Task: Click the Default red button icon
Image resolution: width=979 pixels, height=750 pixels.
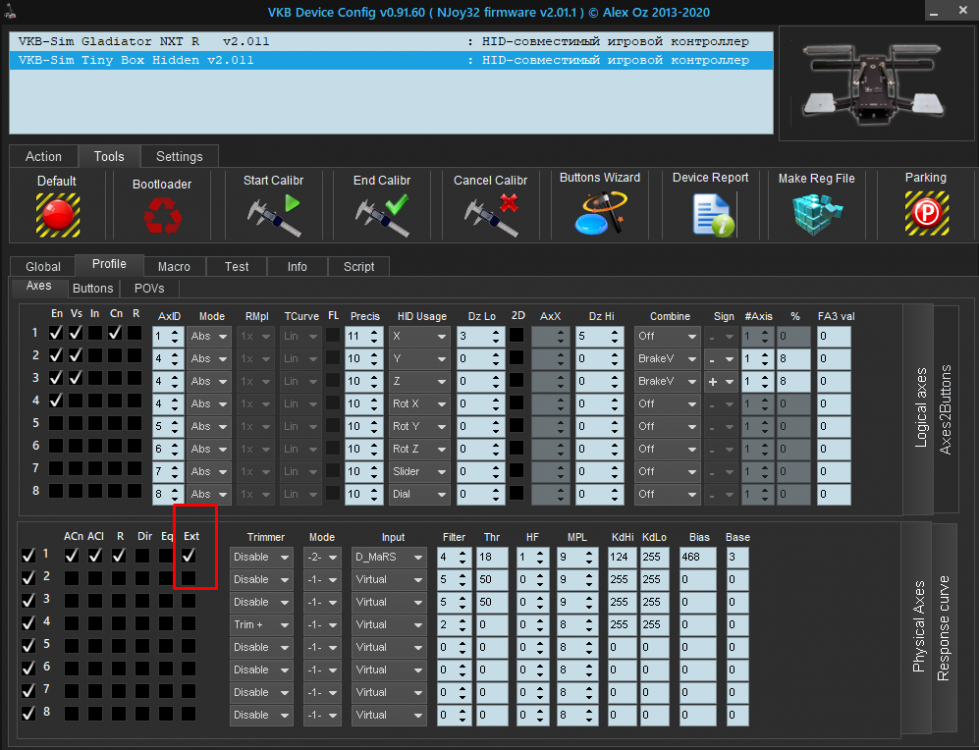Action: (x=57, y=214)
